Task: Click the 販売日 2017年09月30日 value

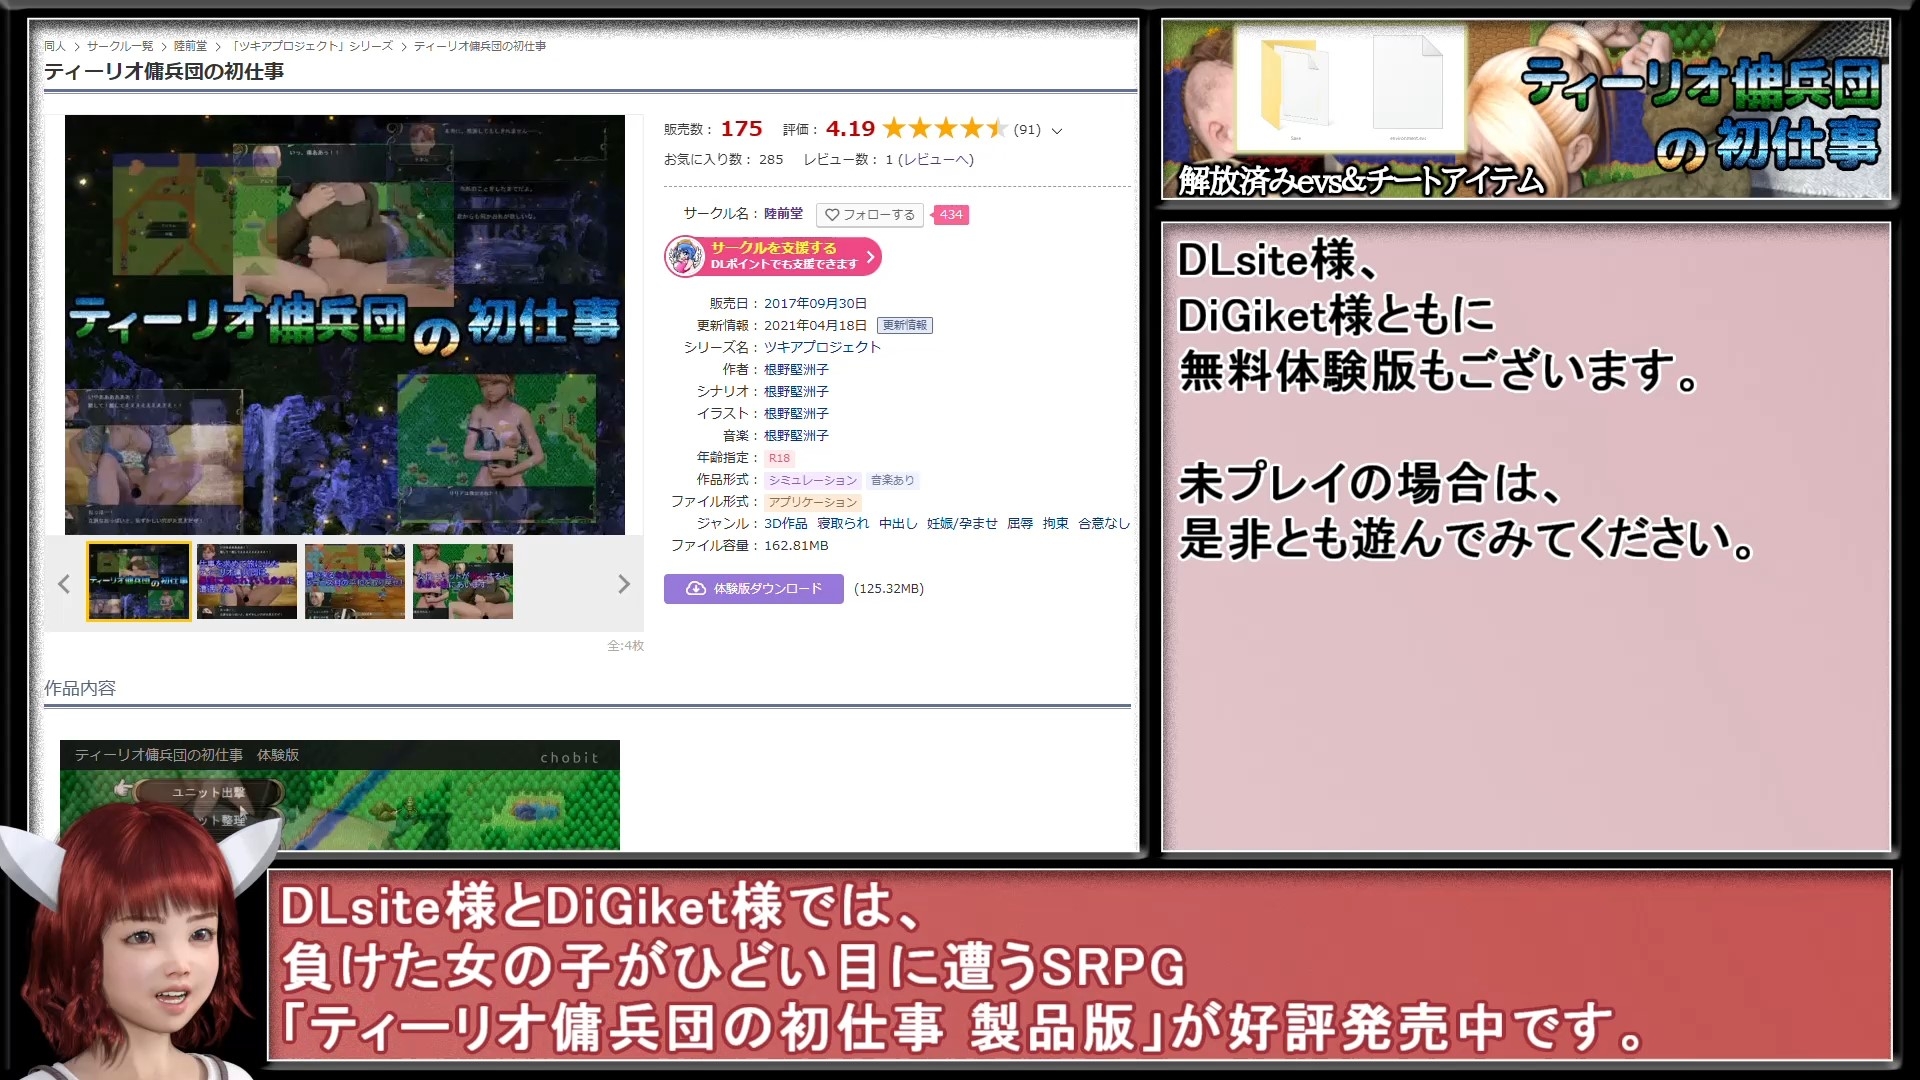Action: [815, 303]
